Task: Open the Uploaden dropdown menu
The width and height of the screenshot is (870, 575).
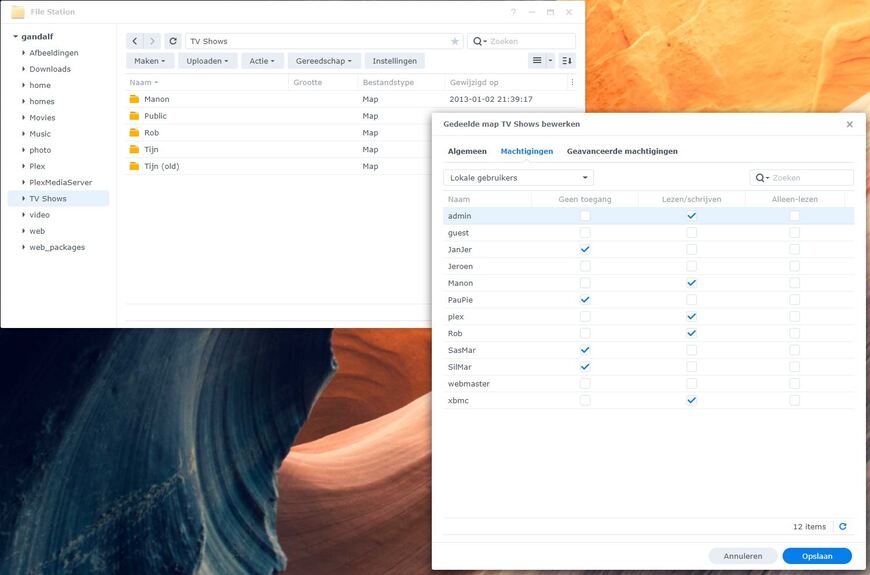Action: pyautogui.click(x=208, y=60)
